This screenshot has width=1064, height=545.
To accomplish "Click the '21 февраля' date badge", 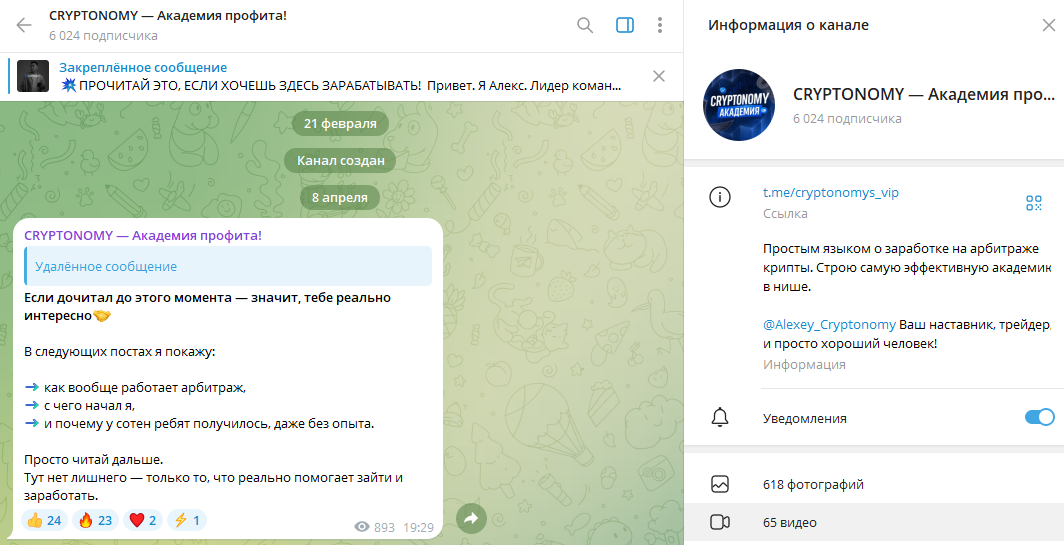I will (340, 124).
